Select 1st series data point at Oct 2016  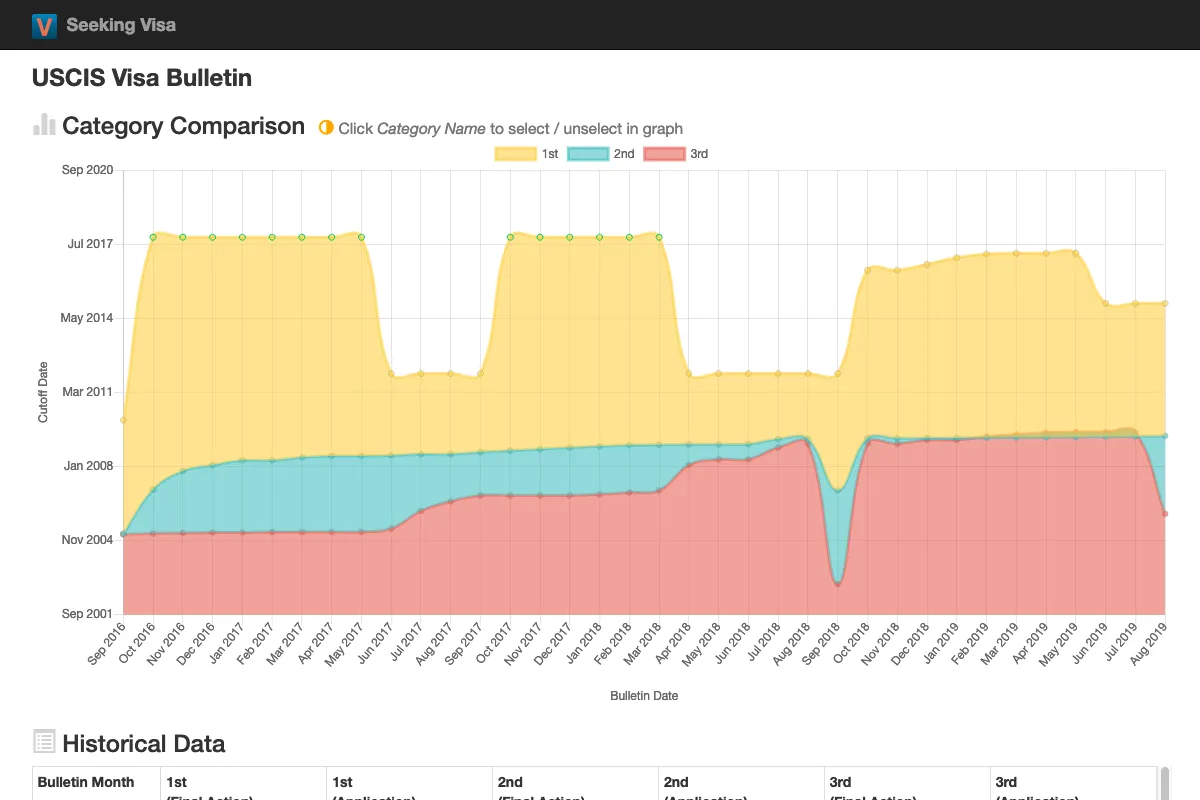coord(153,237)
